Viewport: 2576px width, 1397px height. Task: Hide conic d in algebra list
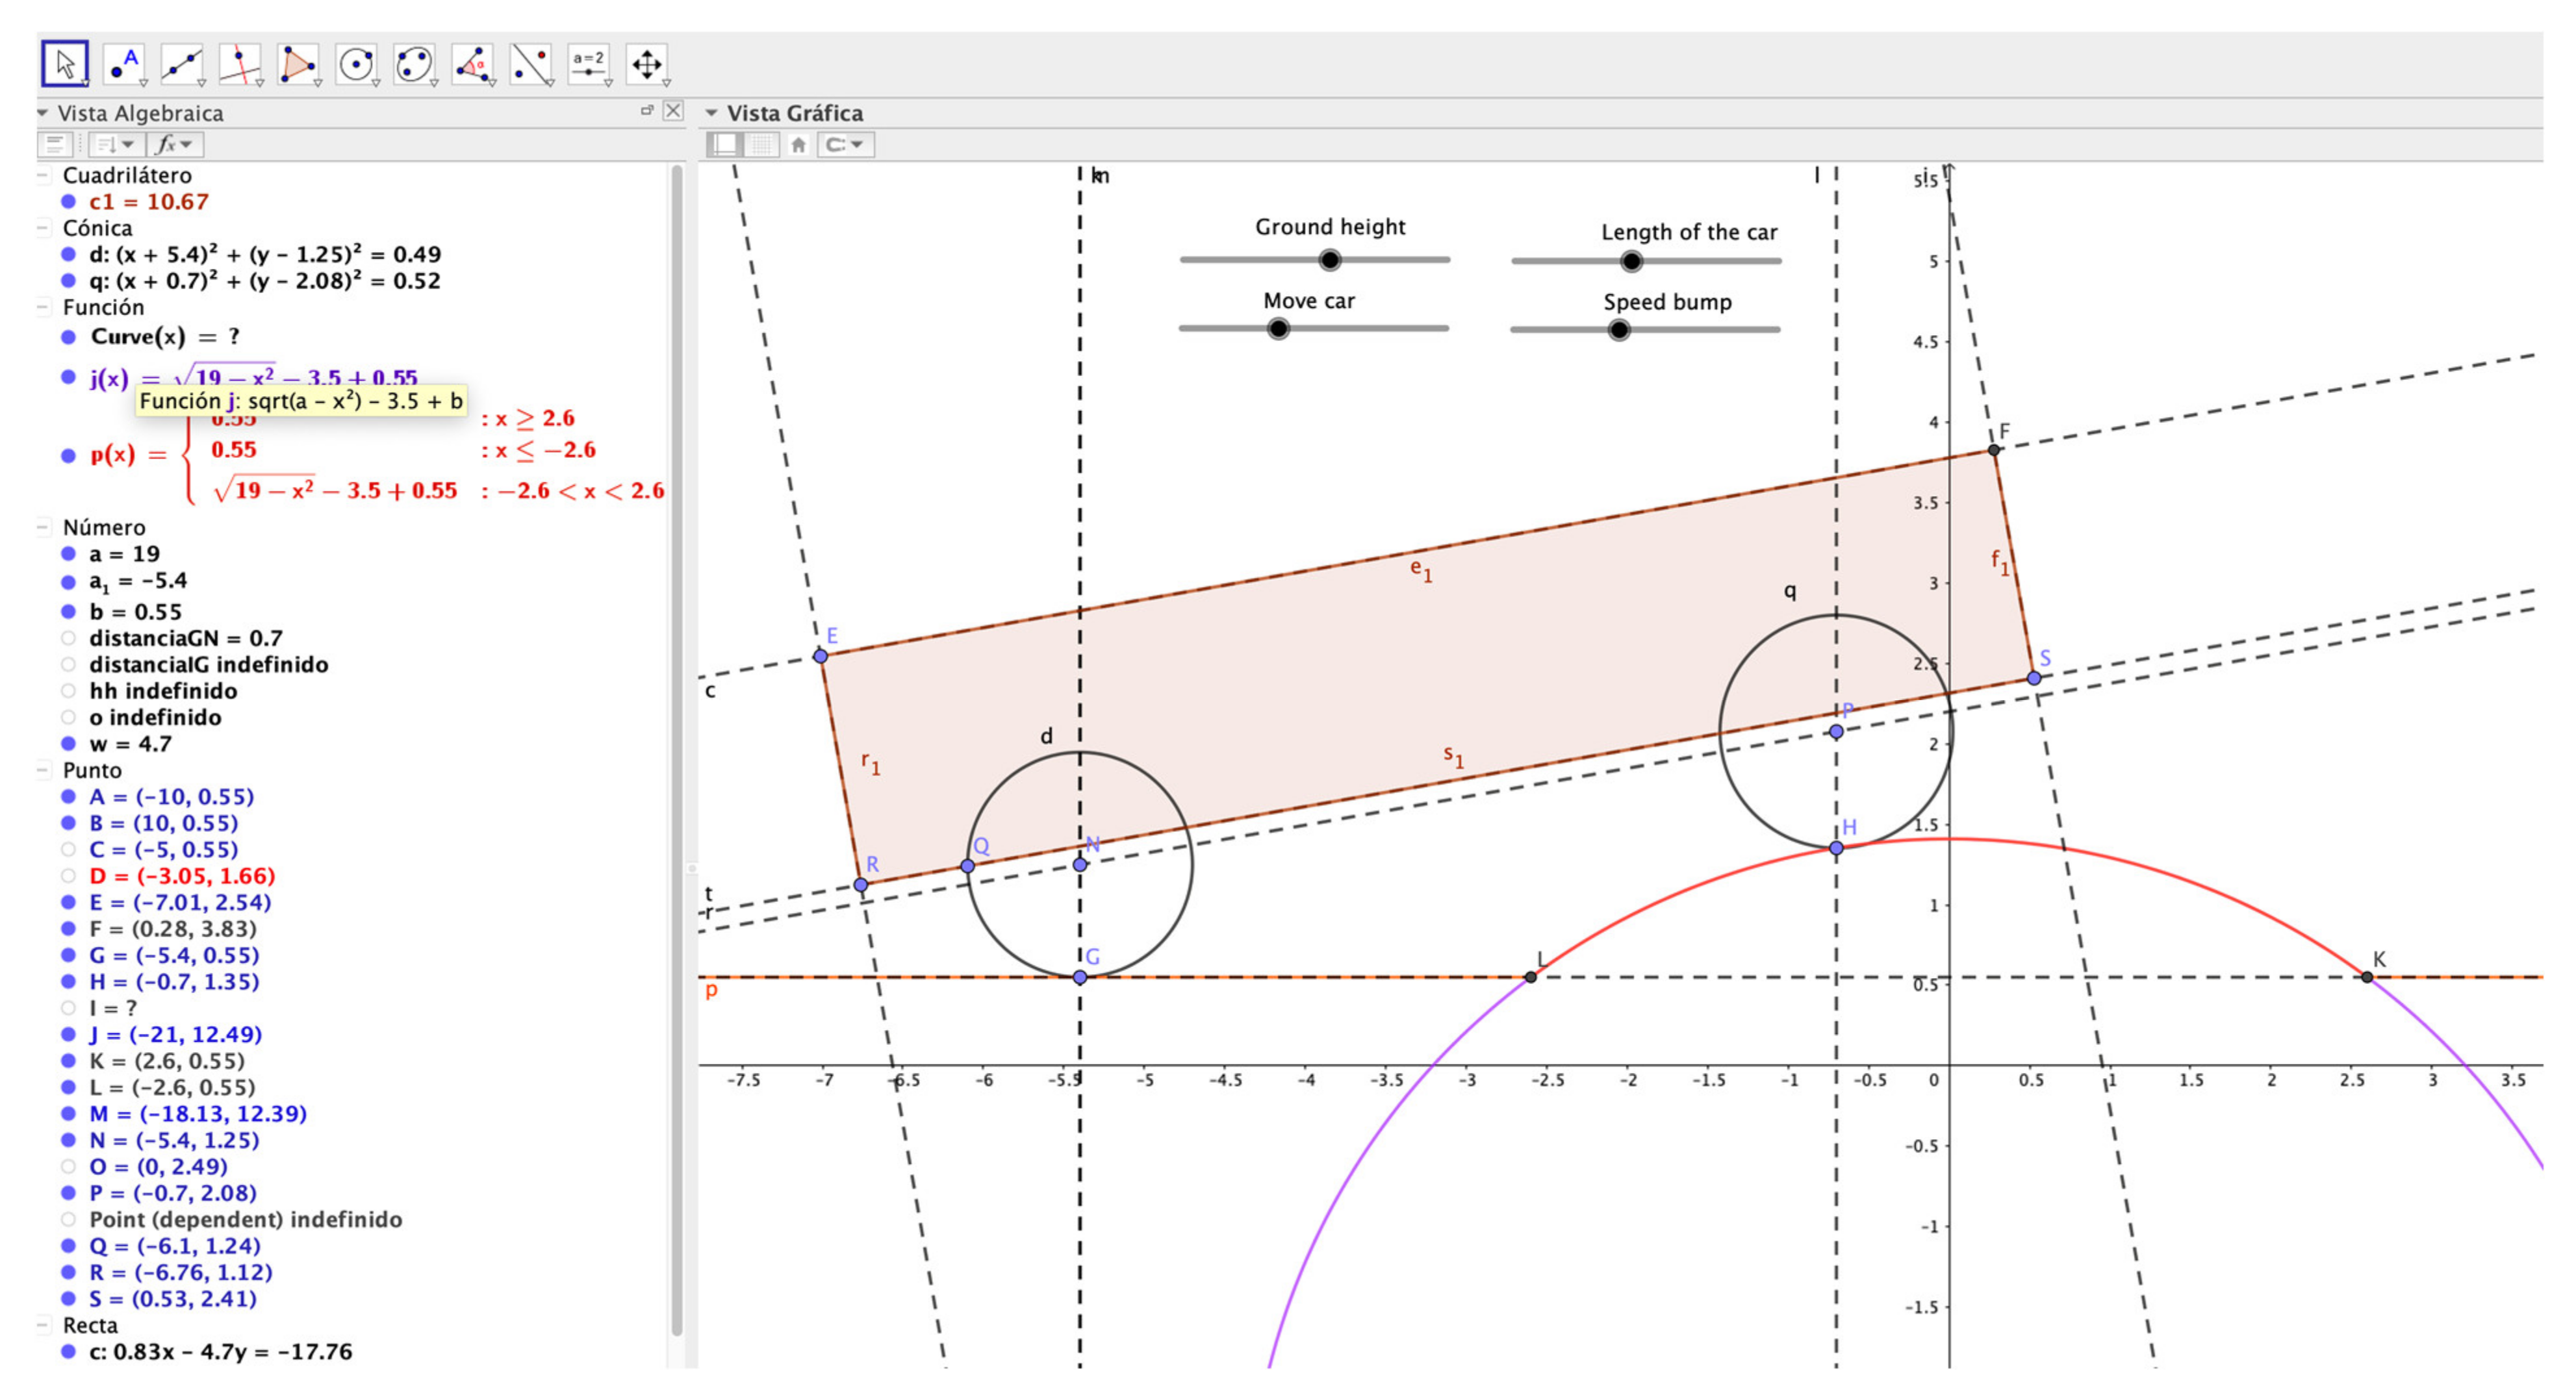point(68,255)
